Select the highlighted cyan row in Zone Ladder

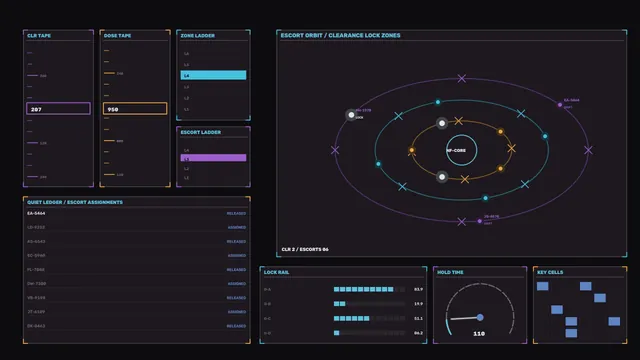[x=213, y=75]
